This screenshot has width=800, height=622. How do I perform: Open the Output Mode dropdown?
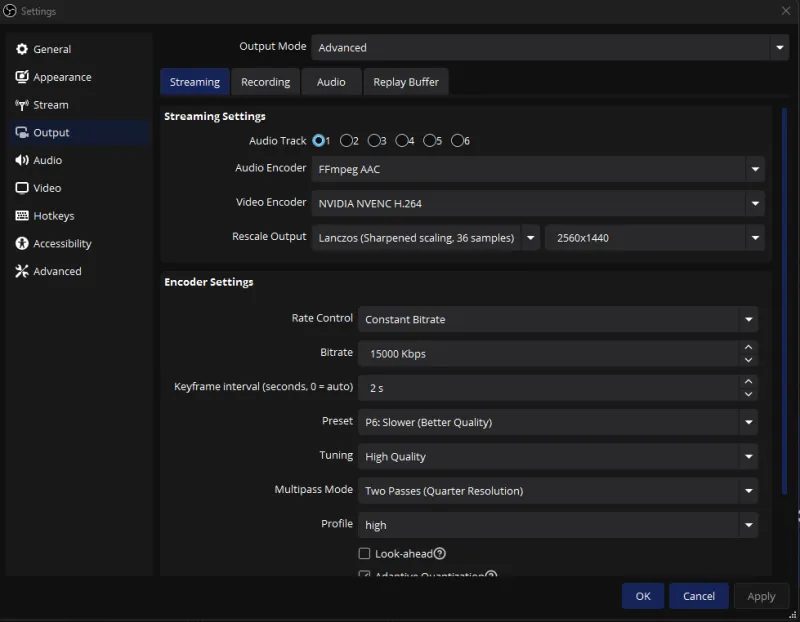[550, 47]
